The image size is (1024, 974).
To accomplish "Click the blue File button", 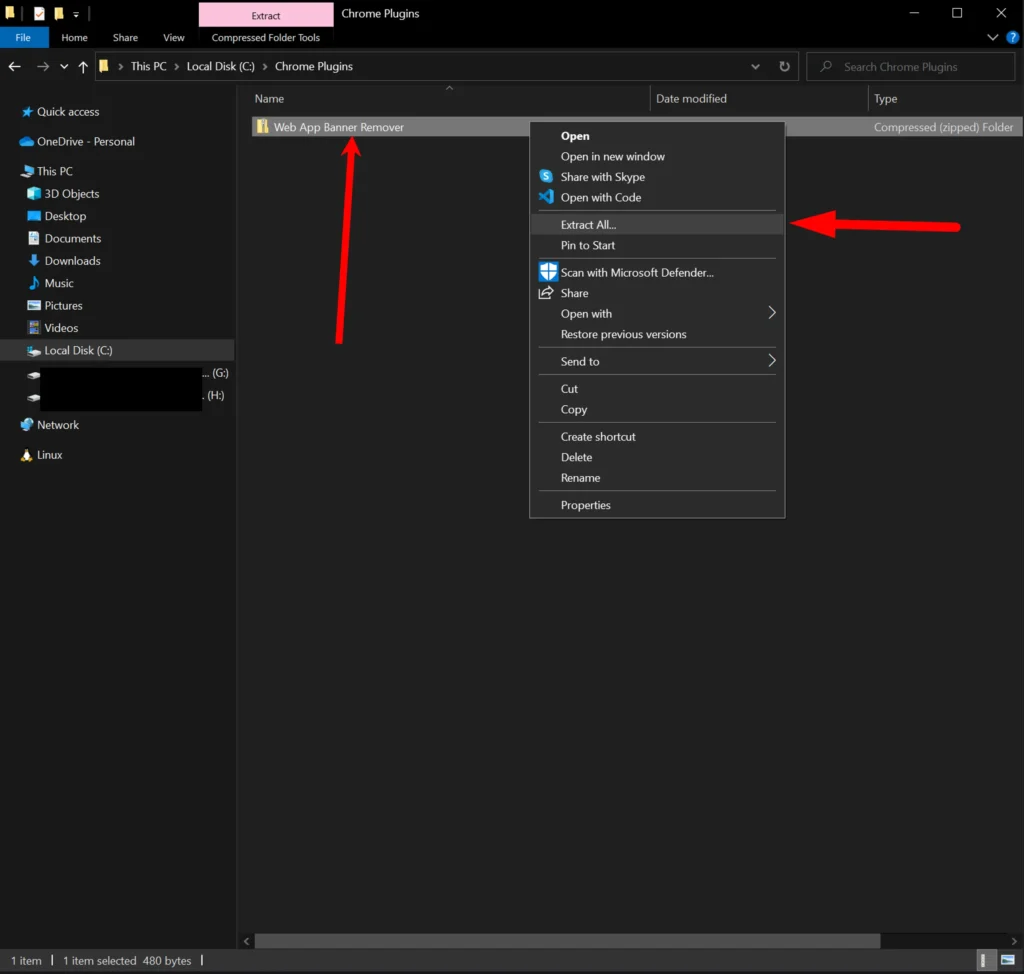I will click(23, 38).
